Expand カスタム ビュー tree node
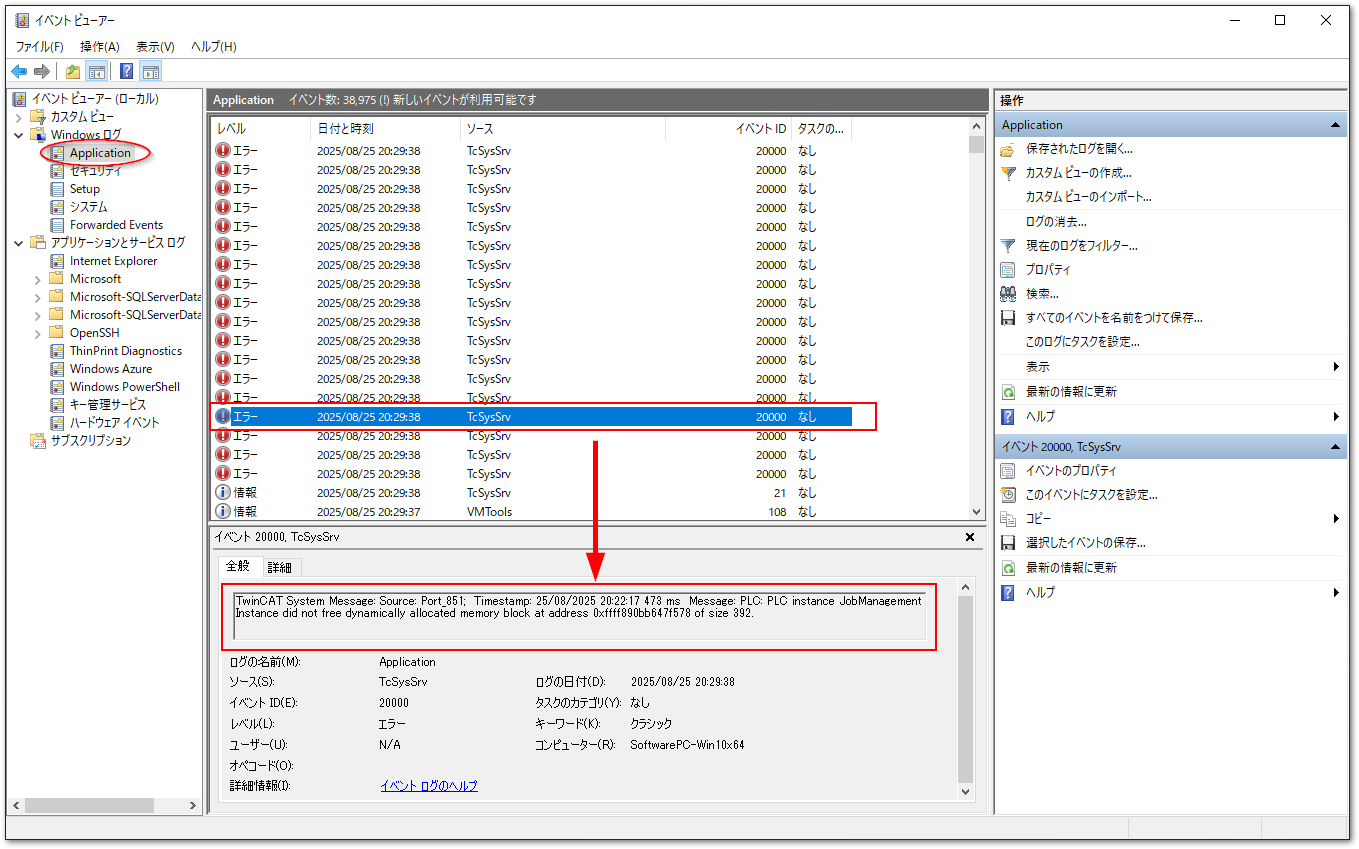The image size is (1359, 849). click(x=19, y=117)
